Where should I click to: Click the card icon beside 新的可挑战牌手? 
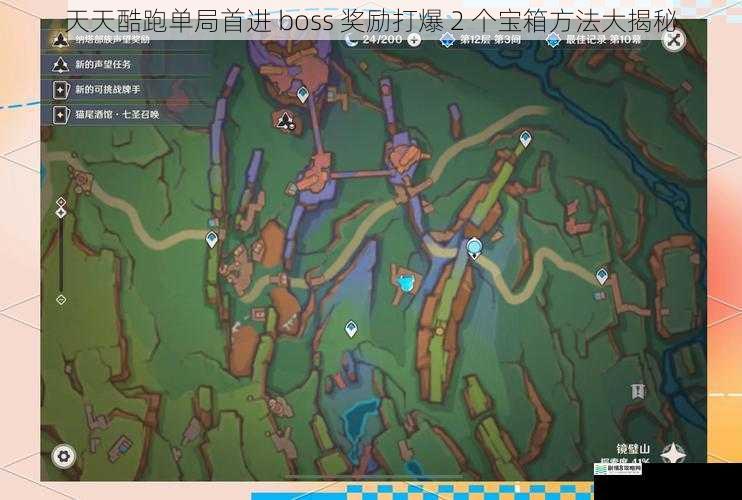point(61,89)
